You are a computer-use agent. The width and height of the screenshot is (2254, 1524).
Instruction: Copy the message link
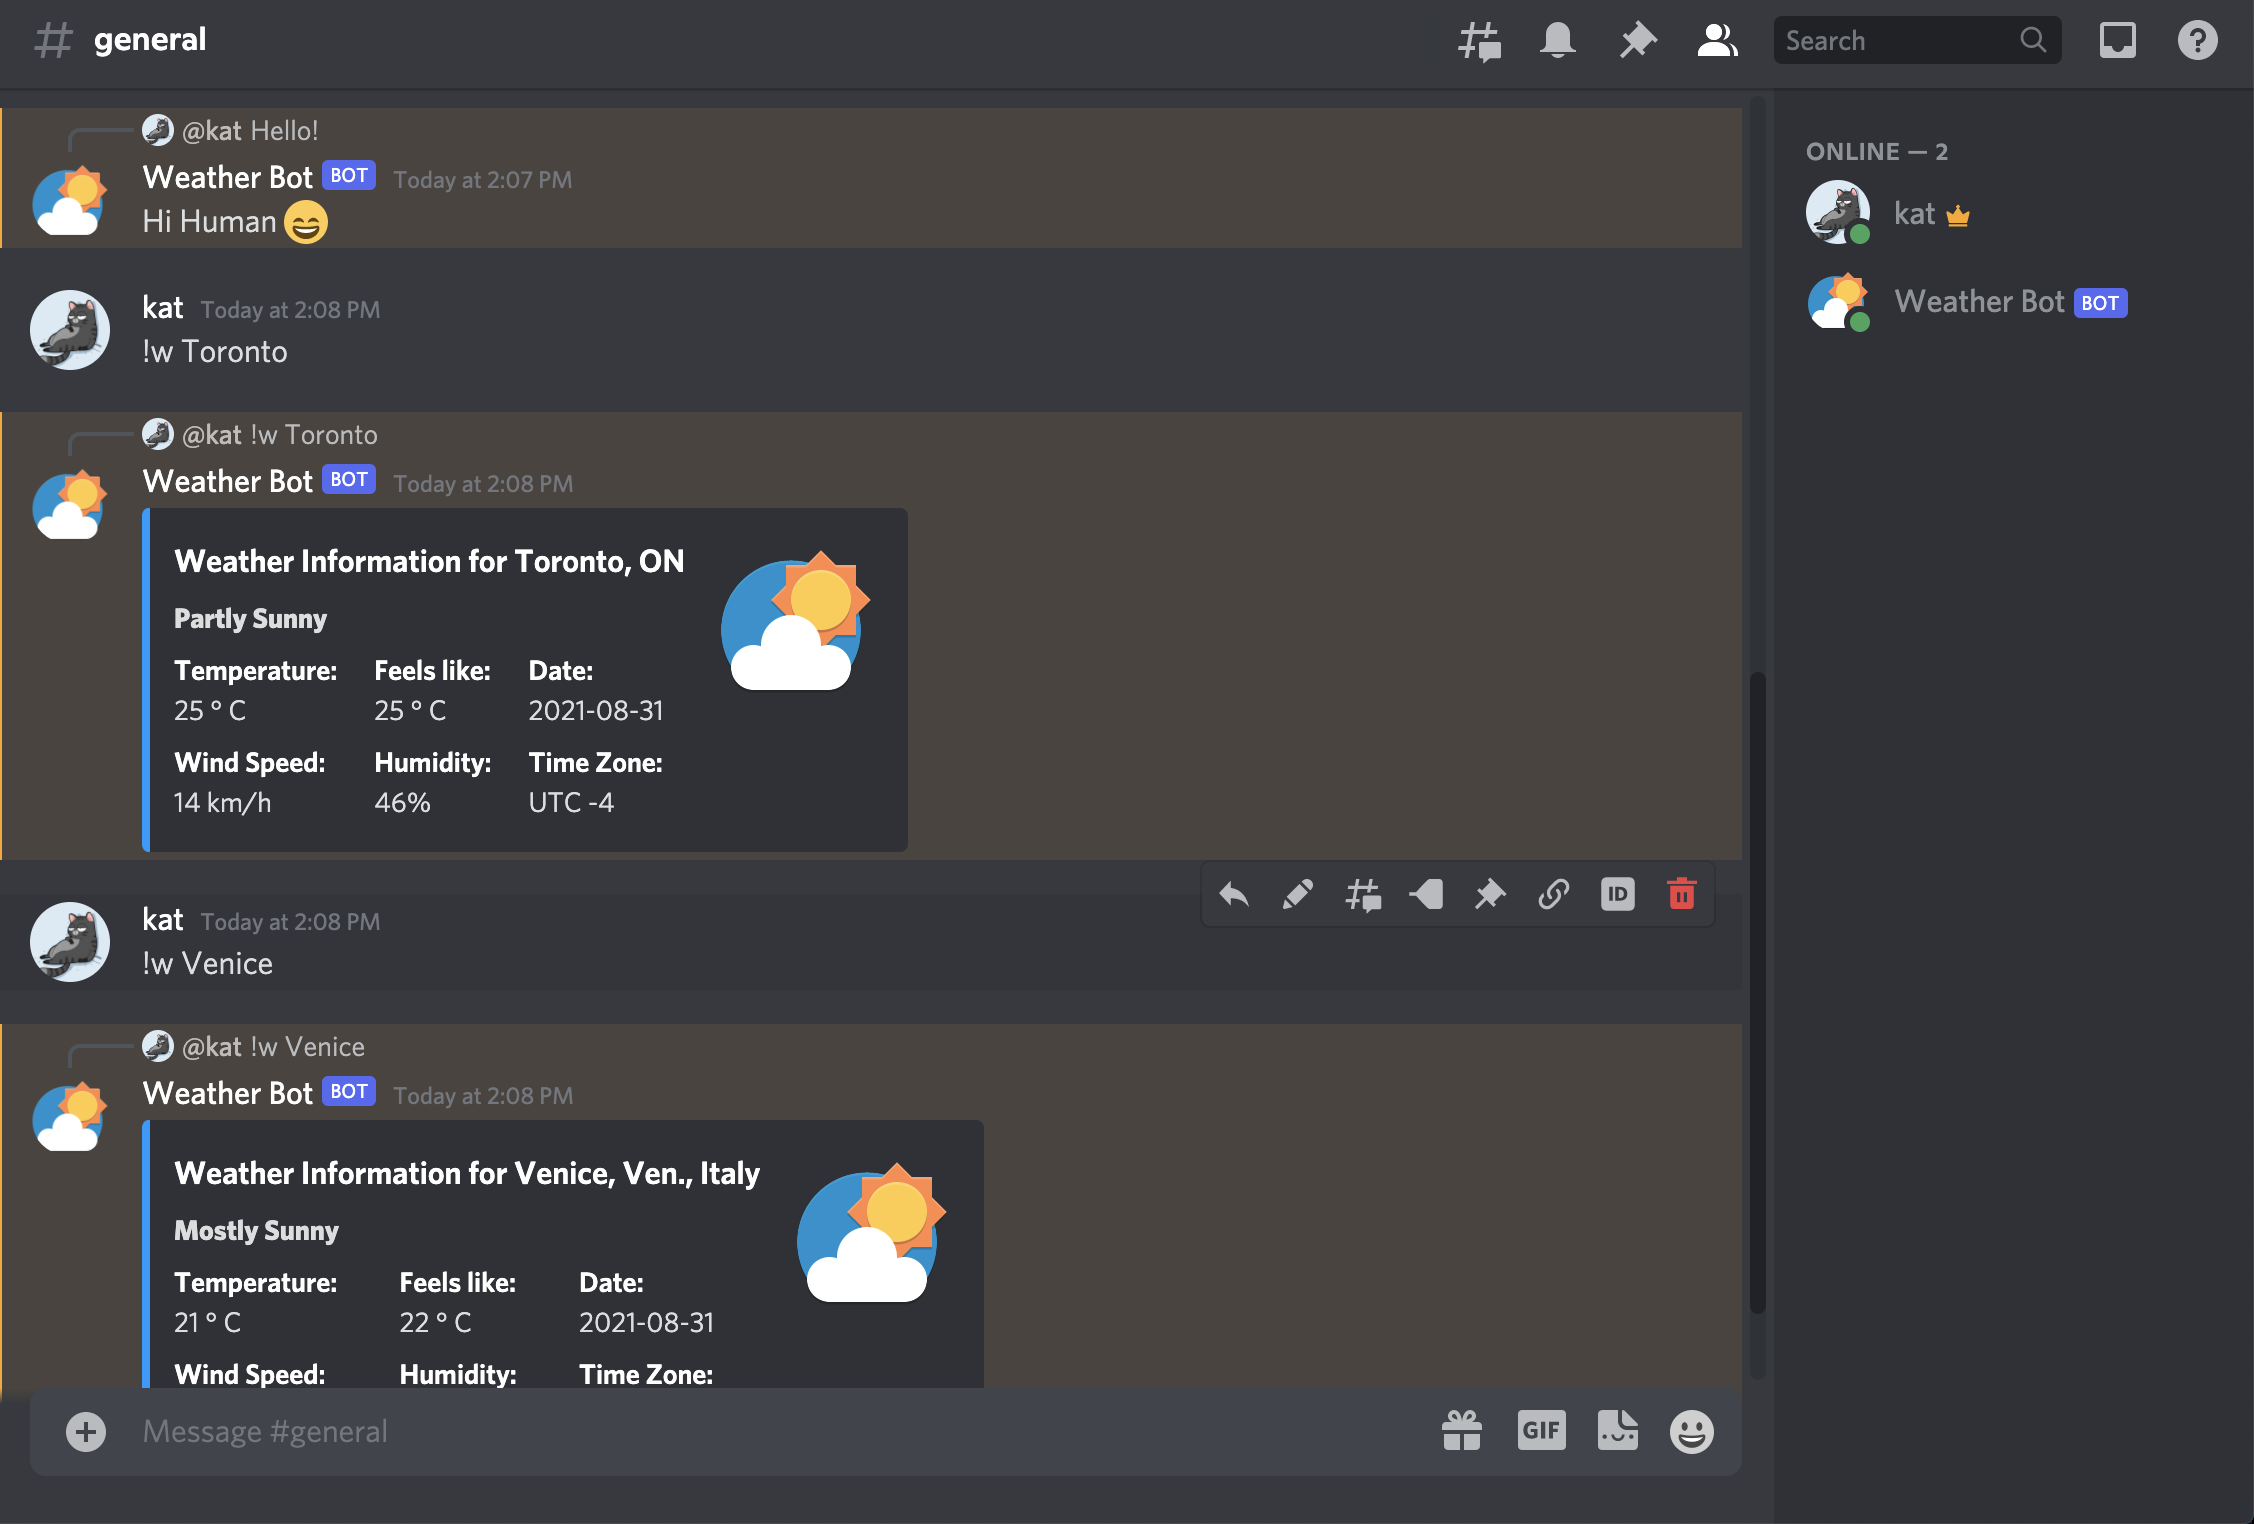pyautogui.click(x=1553, y=894)
